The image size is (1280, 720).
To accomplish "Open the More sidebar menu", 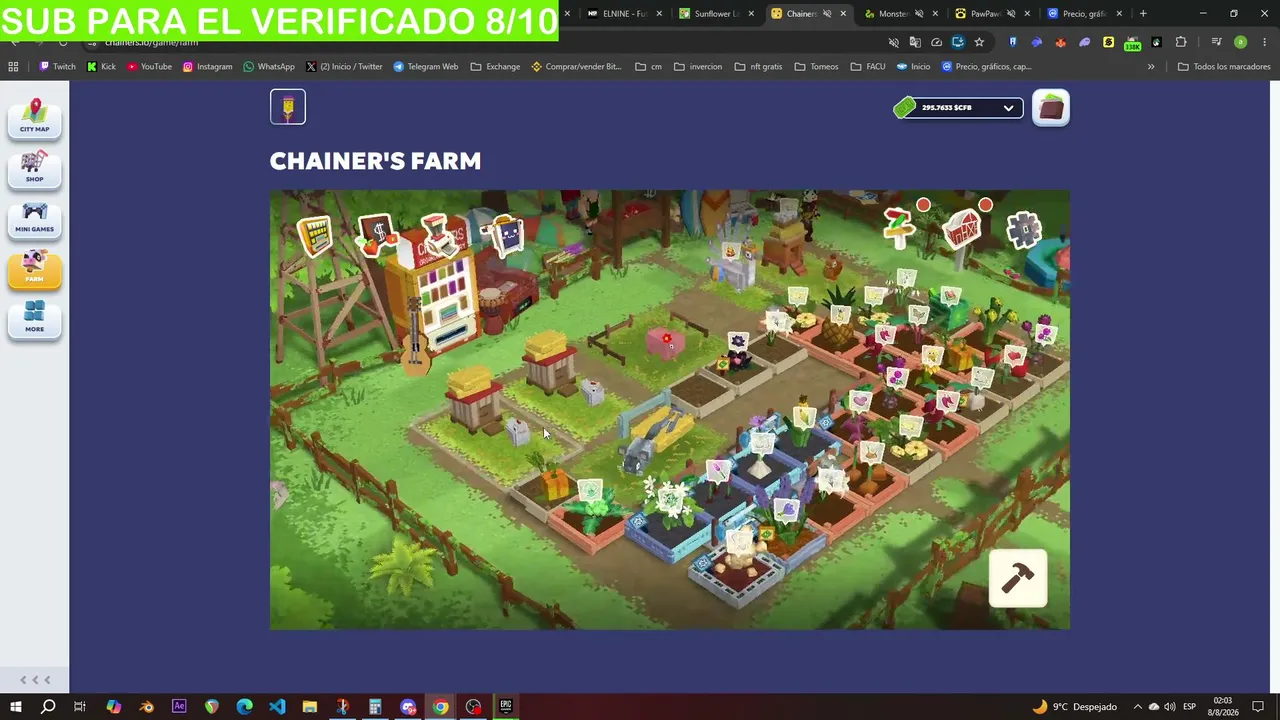I will tap(35, 318).
